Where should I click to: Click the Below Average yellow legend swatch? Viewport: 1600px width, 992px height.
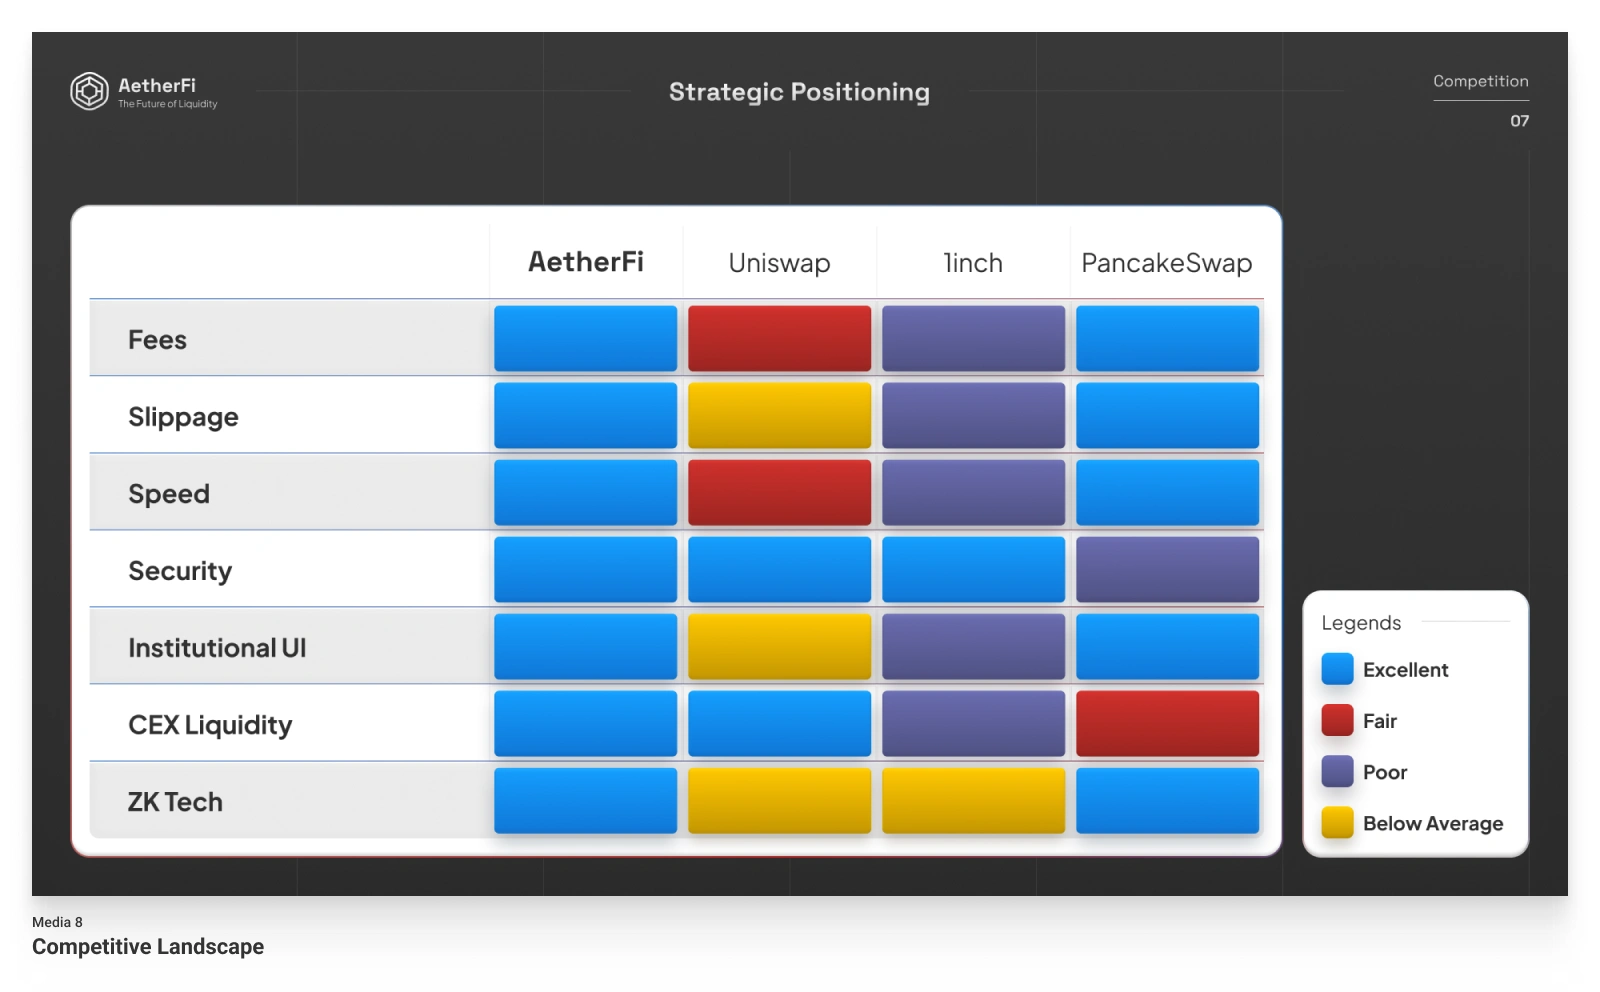(x=1337, y=822)
